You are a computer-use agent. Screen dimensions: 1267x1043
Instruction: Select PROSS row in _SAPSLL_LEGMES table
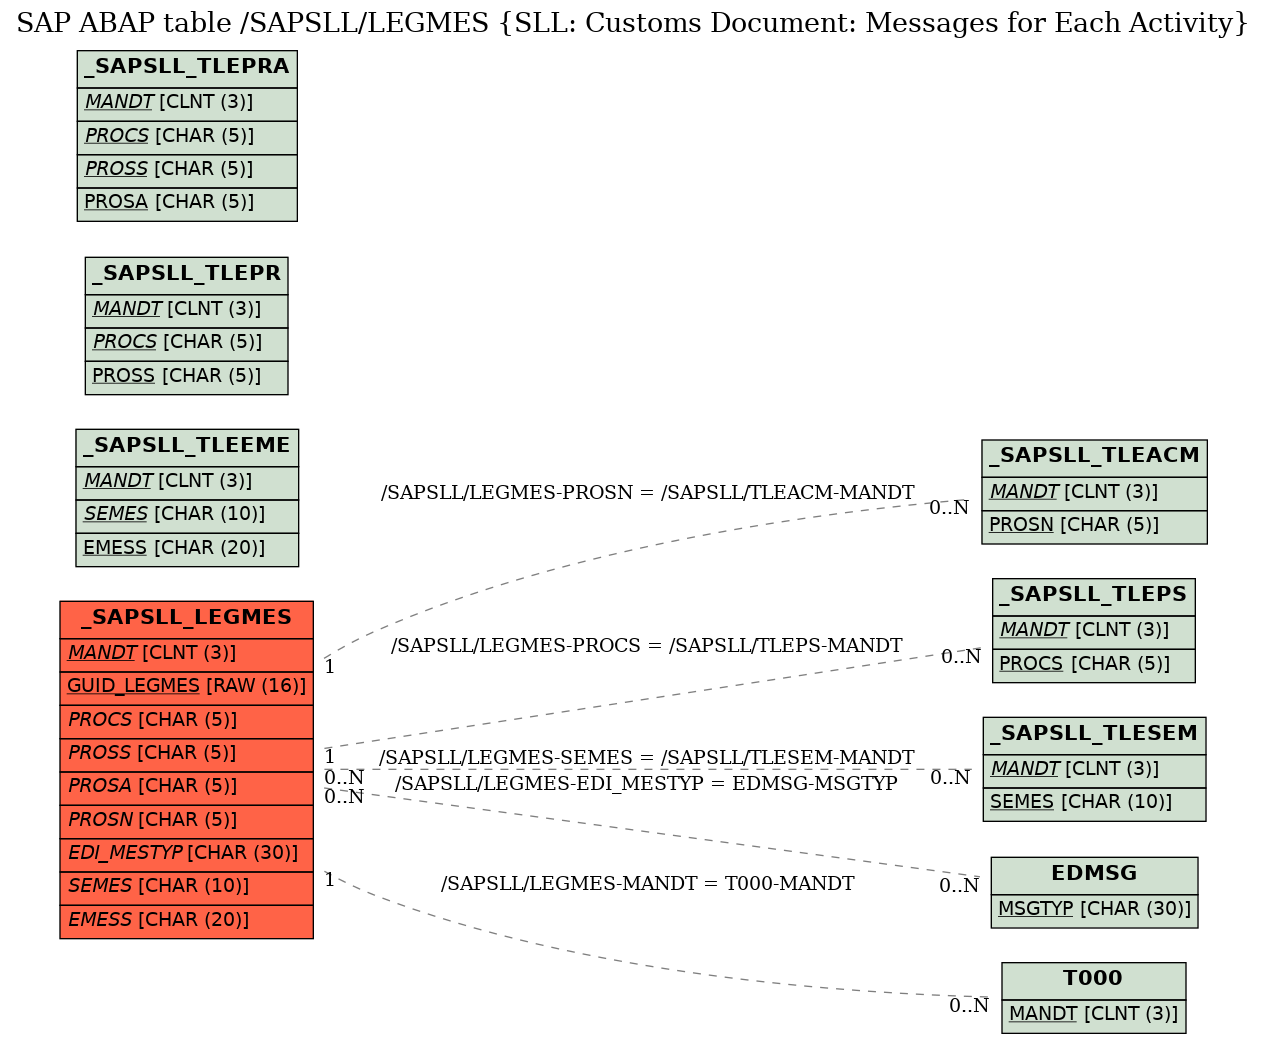(187, 755)
